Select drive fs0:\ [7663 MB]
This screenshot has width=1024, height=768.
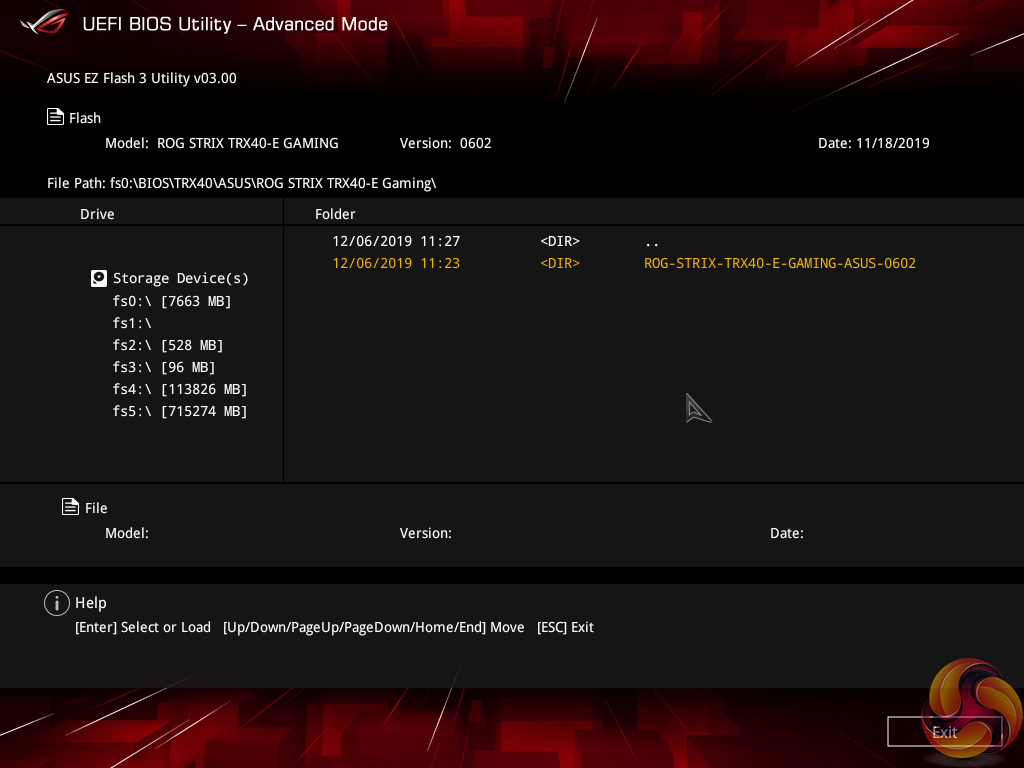[172, 301]
